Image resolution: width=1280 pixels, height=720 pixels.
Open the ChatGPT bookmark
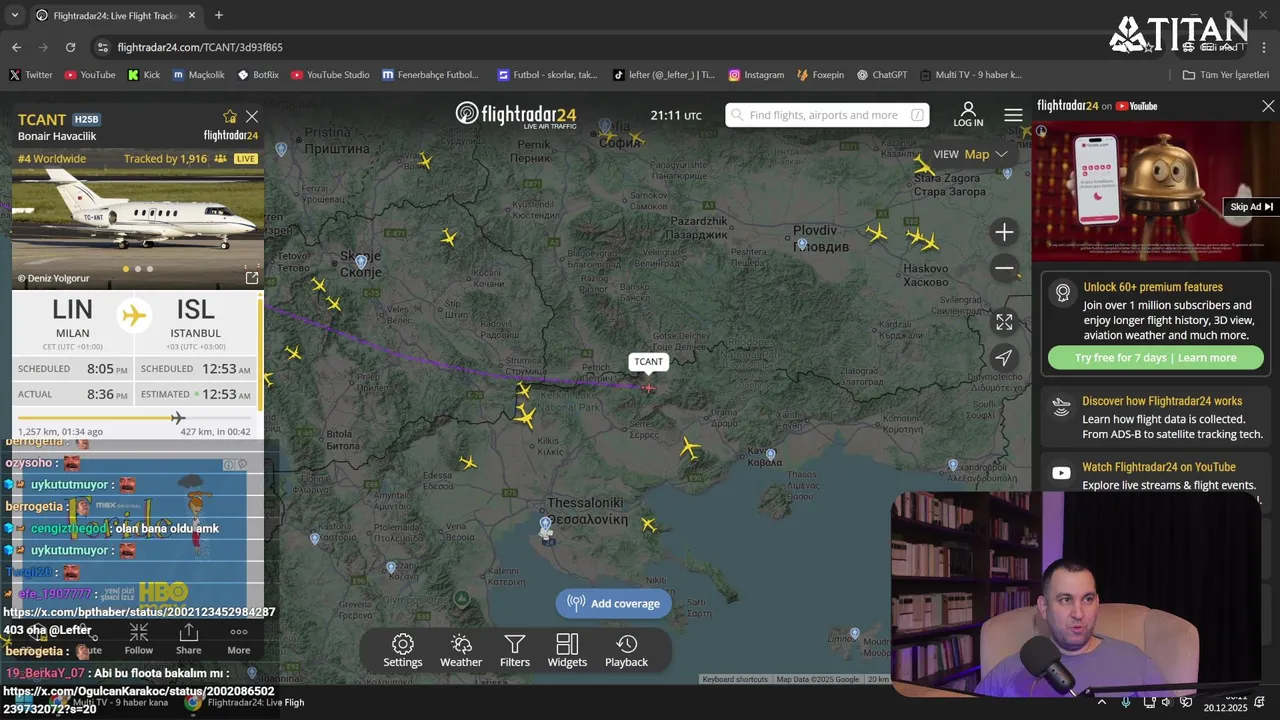point(881,75)
